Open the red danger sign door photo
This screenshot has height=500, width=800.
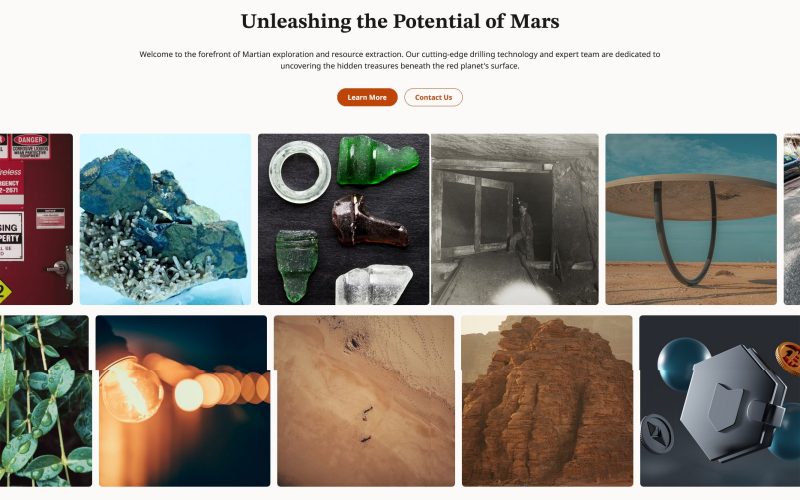tap(36, 219)
